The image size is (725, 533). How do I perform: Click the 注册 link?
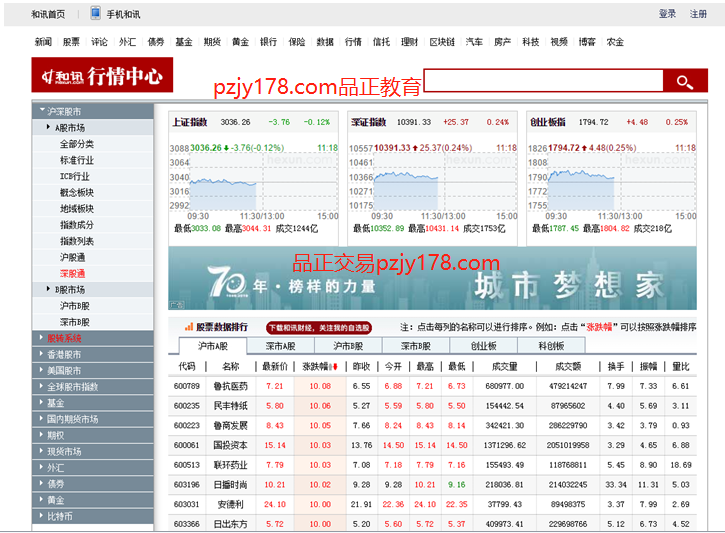pyautogui.click(x=698, y=14)
